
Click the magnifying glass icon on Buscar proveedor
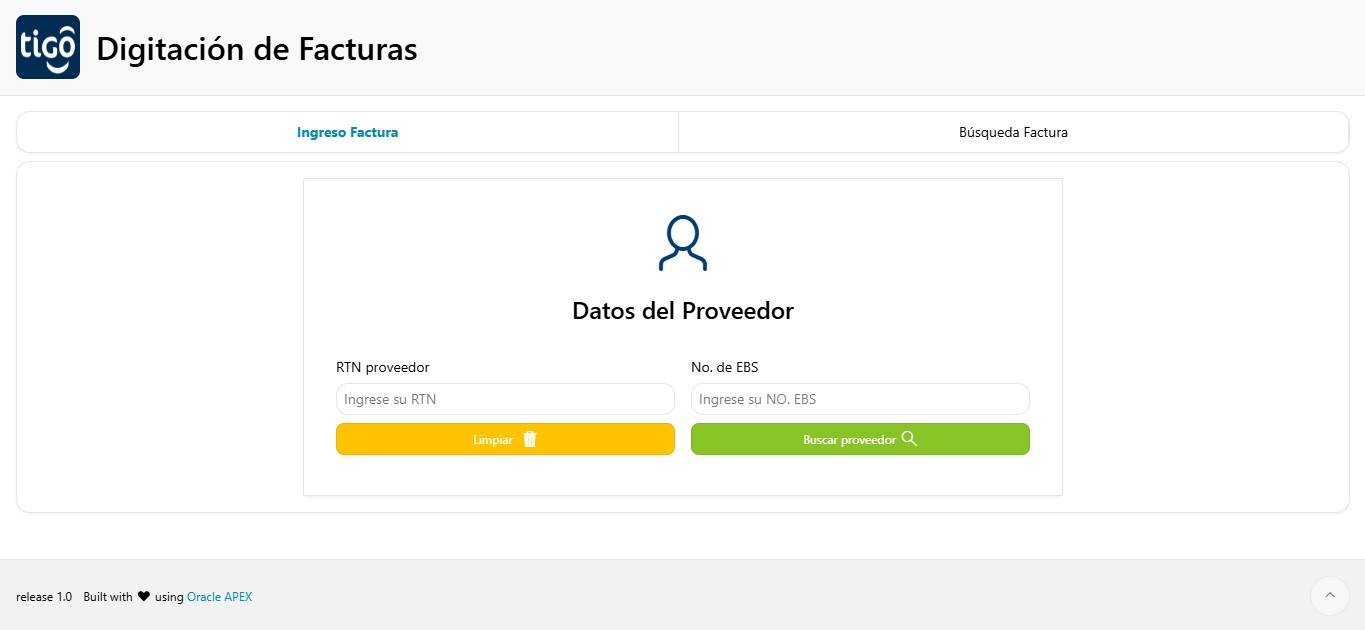pos(909,438)
